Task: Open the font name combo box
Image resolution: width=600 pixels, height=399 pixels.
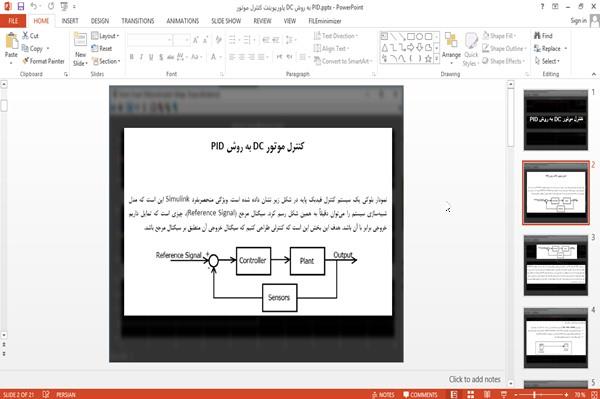Action: 149,40
